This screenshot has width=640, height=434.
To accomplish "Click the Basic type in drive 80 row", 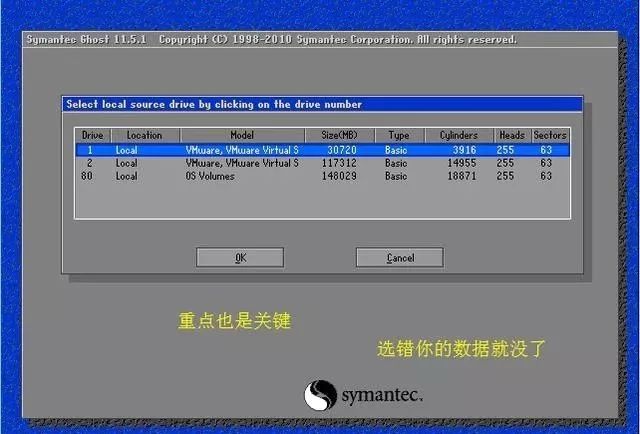I will (x=396, y=176).
